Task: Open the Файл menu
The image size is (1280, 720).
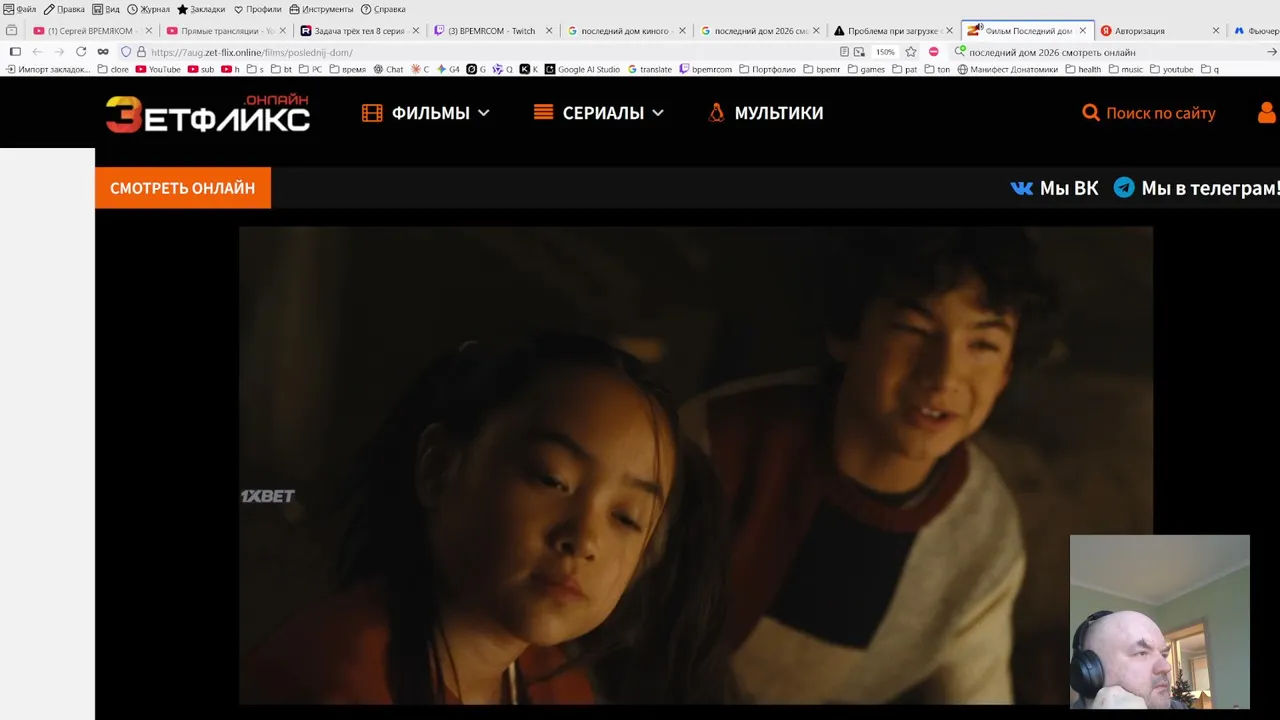Action: click(20, 9)
